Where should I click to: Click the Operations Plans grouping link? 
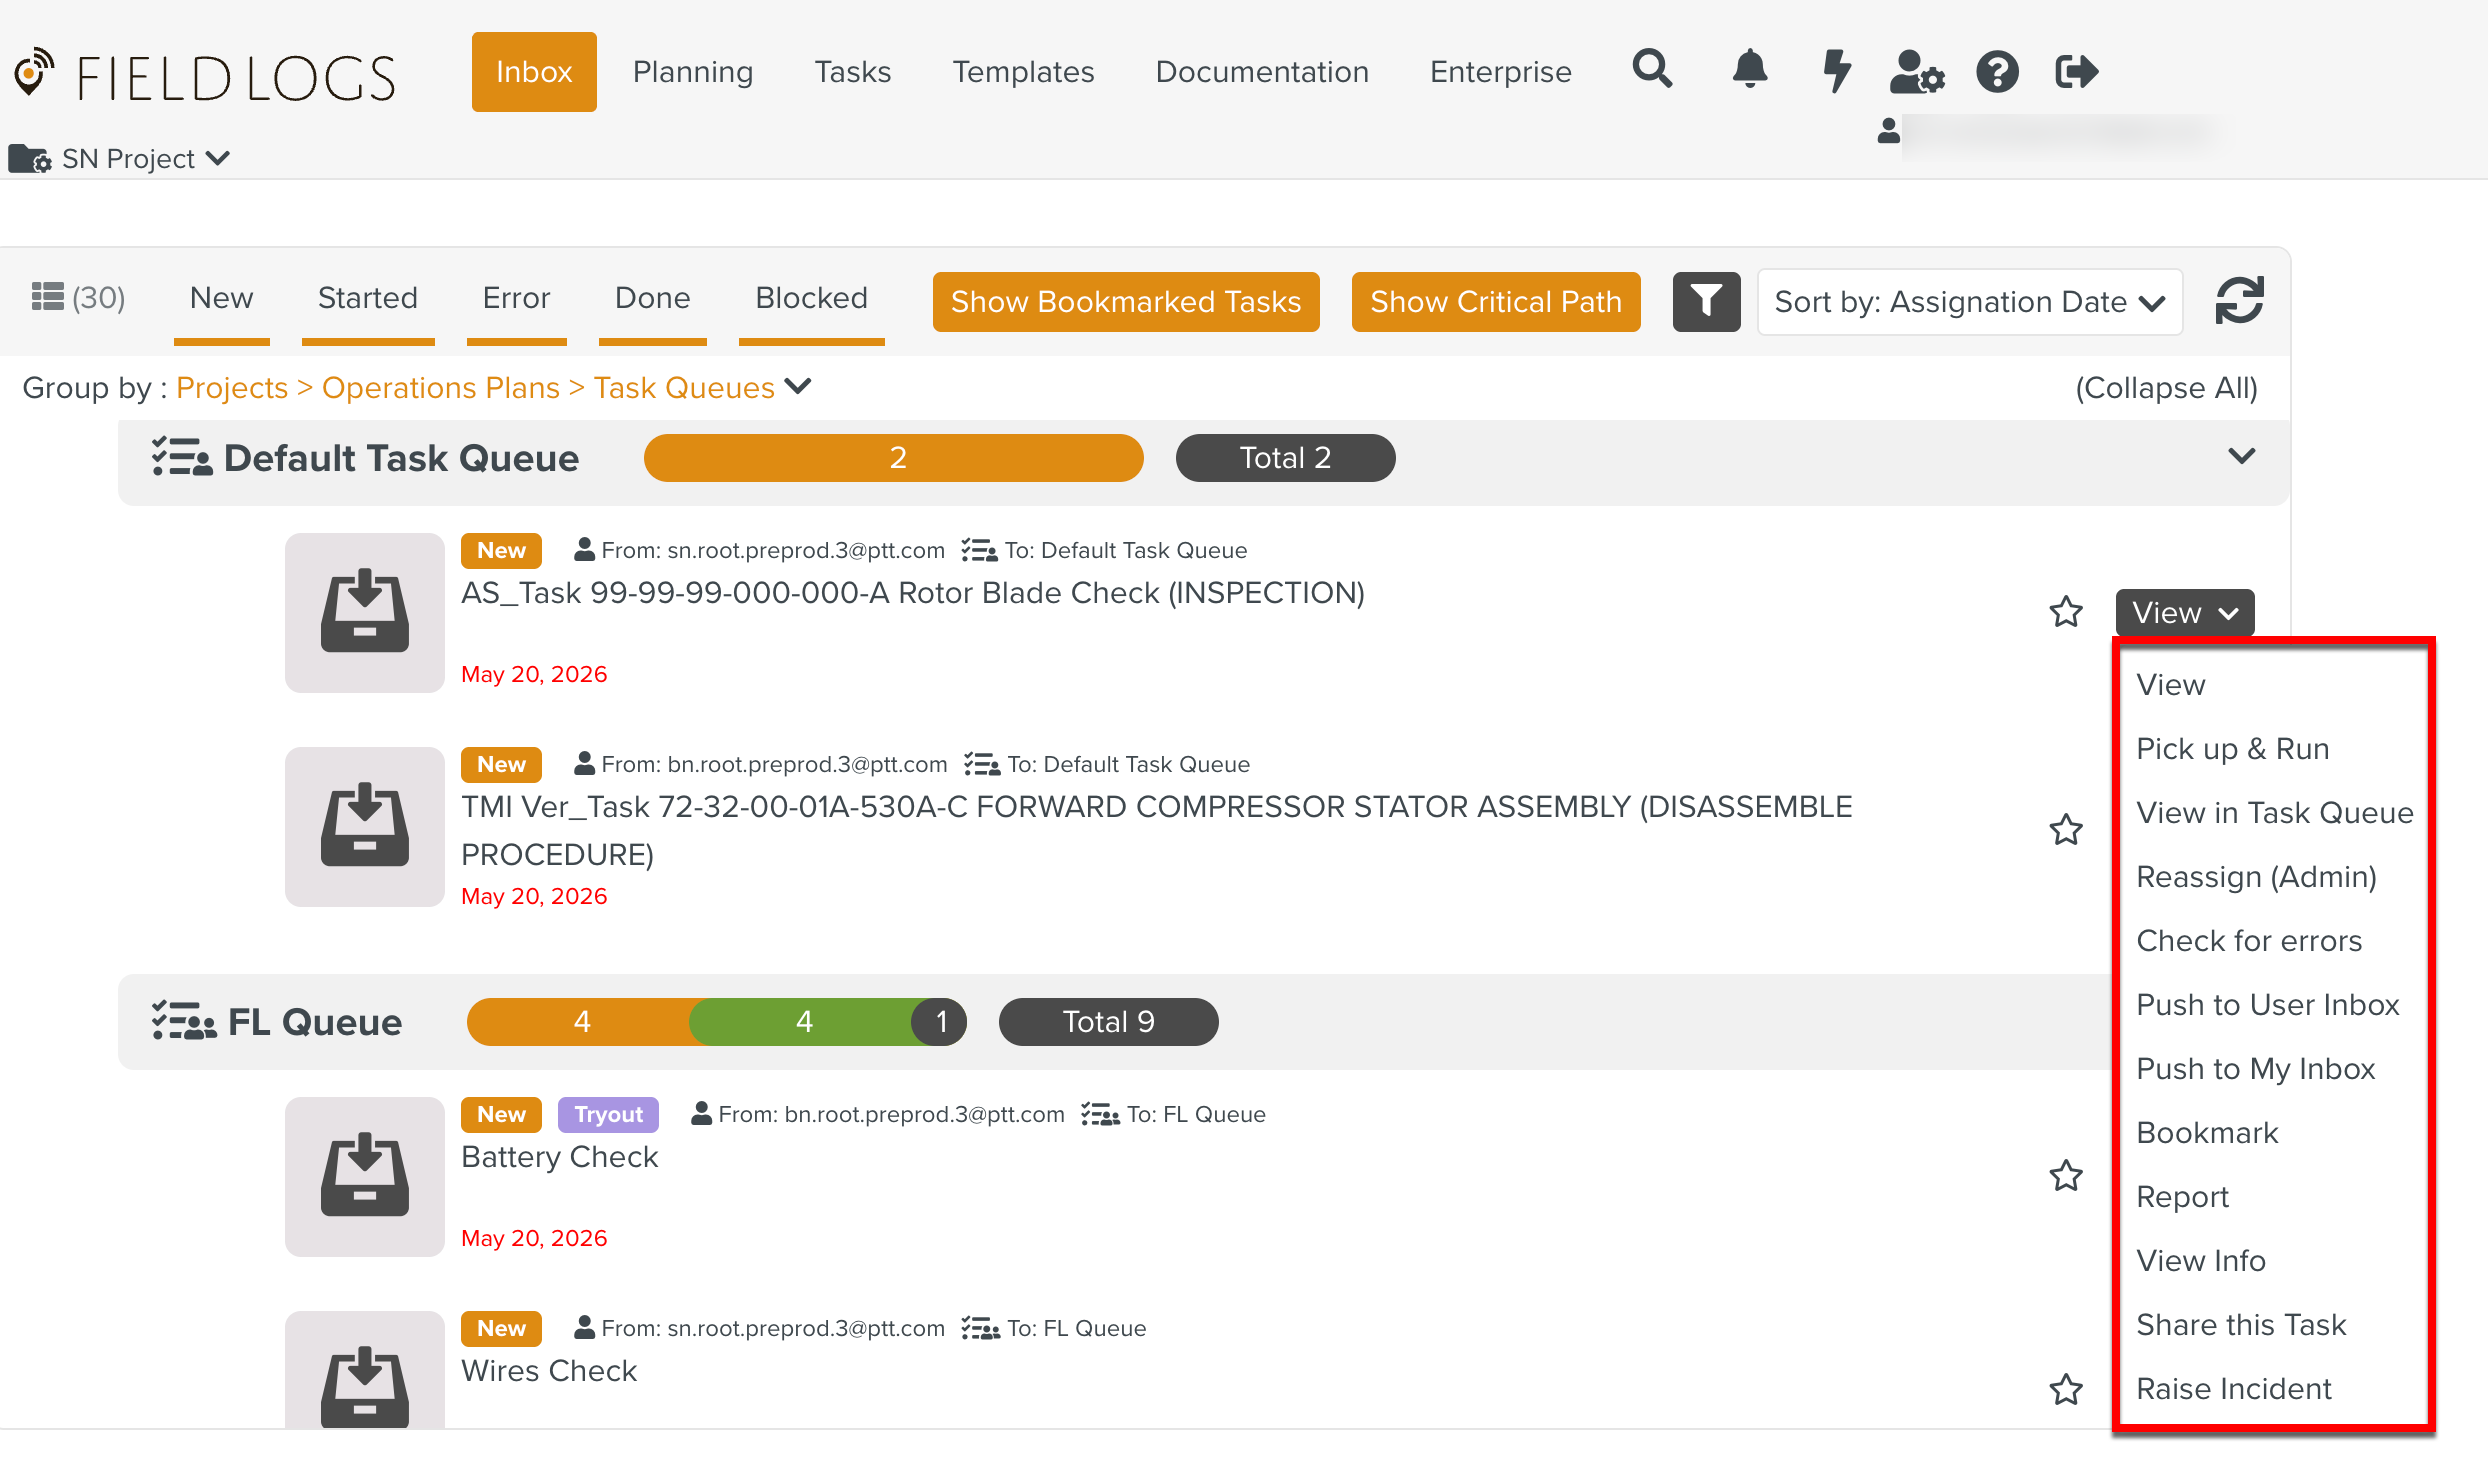click(x=441, y=388)
